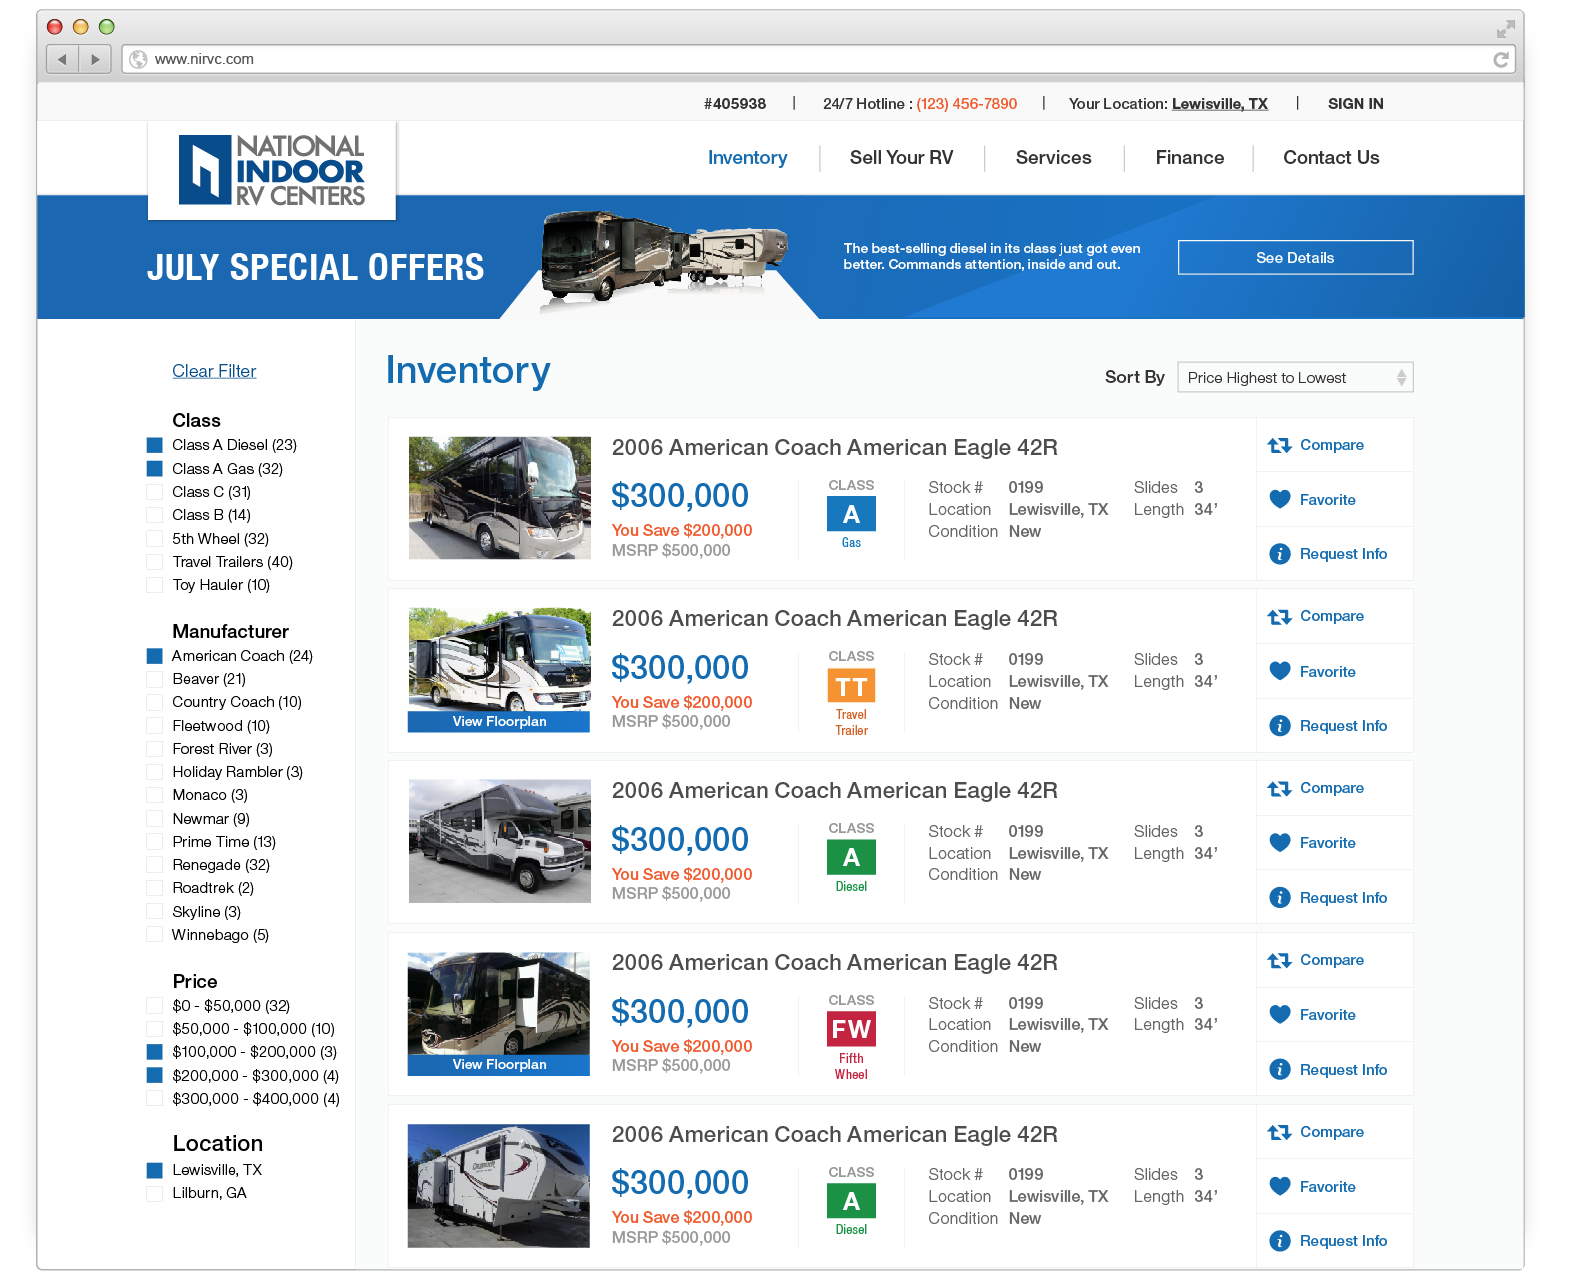
Task: Click Request Info icon on Travel Trailer listing
Action: pyautogui.click(x=1280, y=726)
